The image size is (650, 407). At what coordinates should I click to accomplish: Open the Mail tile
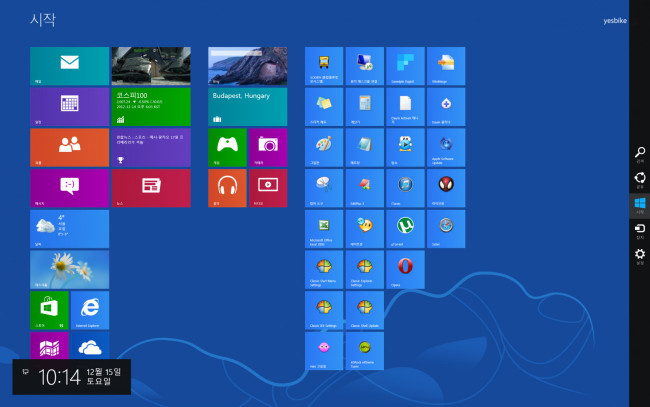click(x=69, y=66)
